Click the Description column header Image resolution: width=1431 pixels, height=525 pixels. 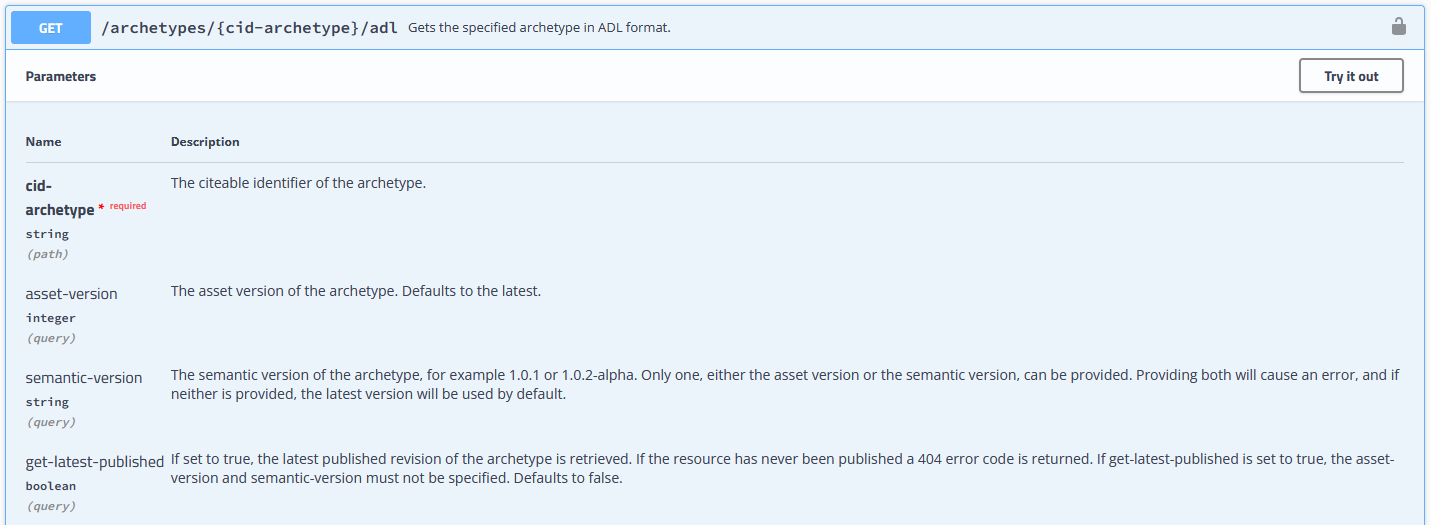point(205,142)
